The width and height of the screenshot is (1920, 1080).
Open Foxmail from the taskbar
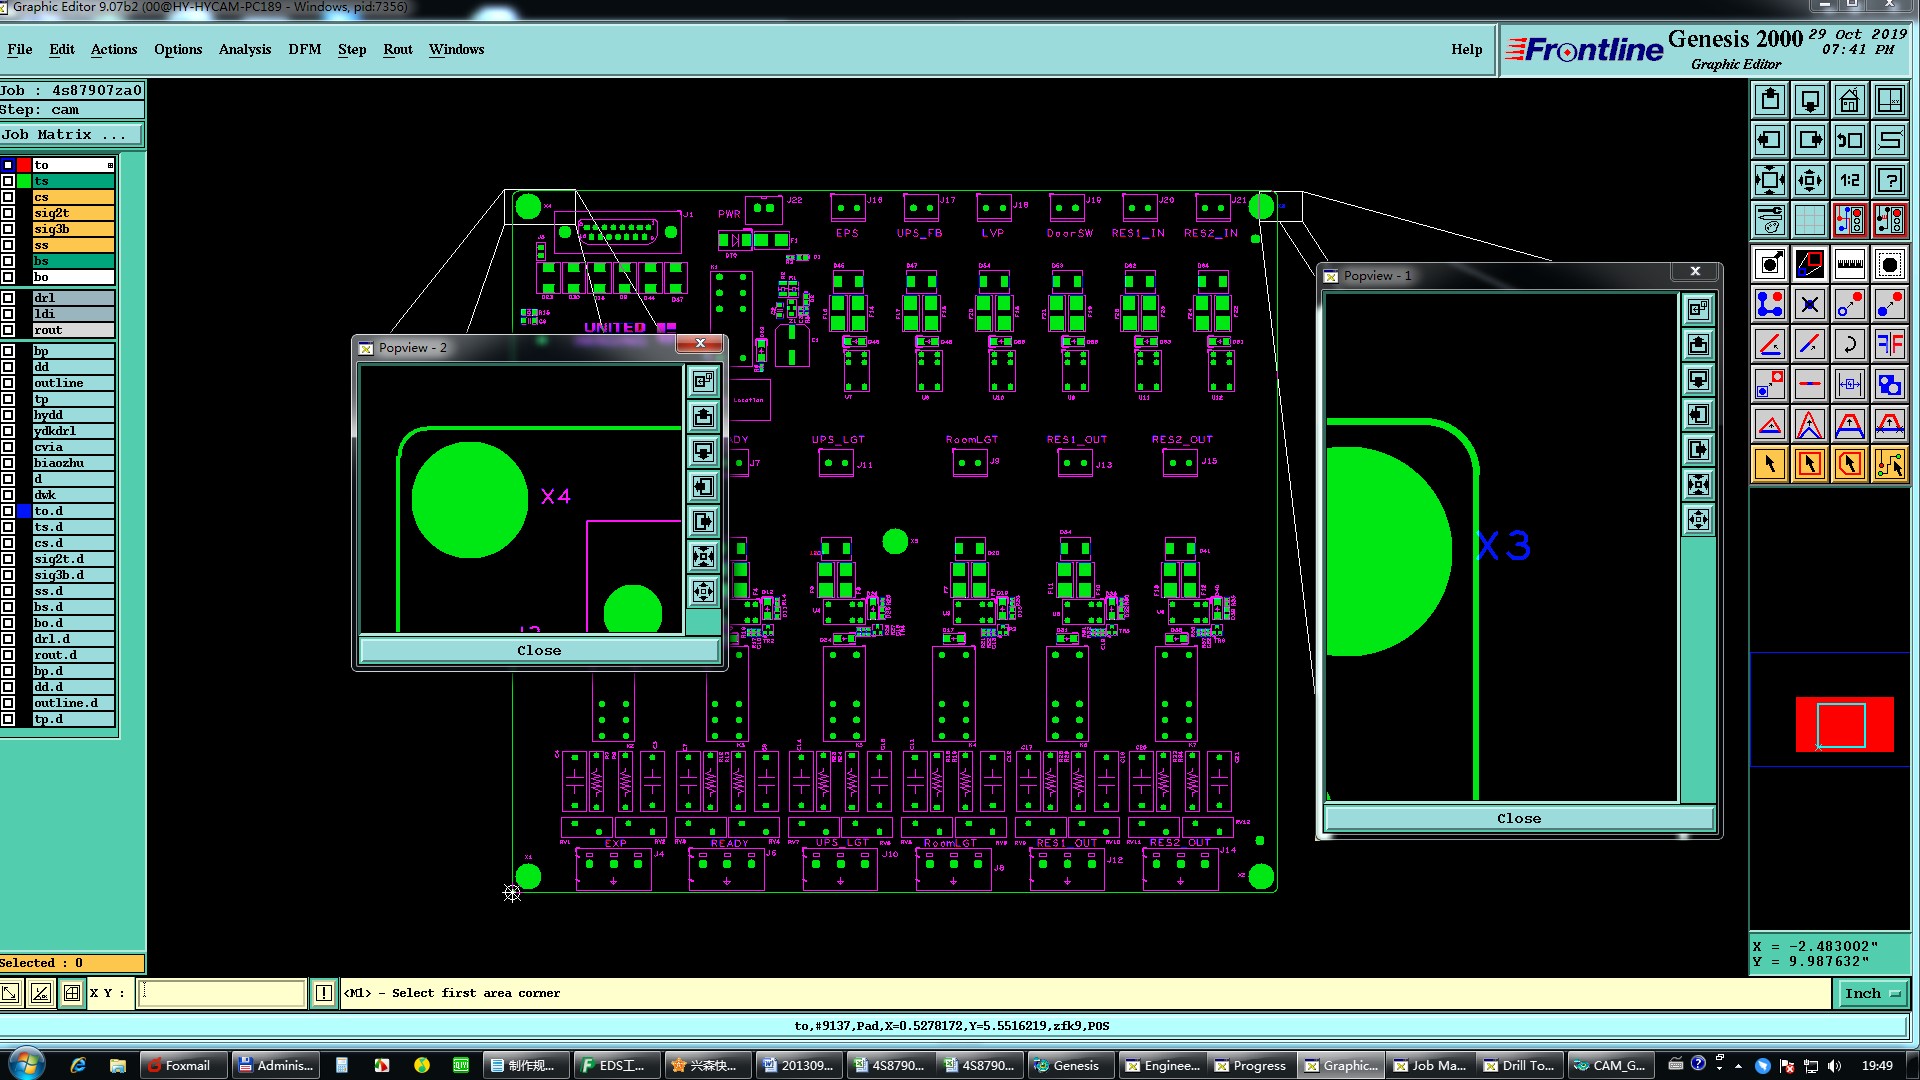182,1065
